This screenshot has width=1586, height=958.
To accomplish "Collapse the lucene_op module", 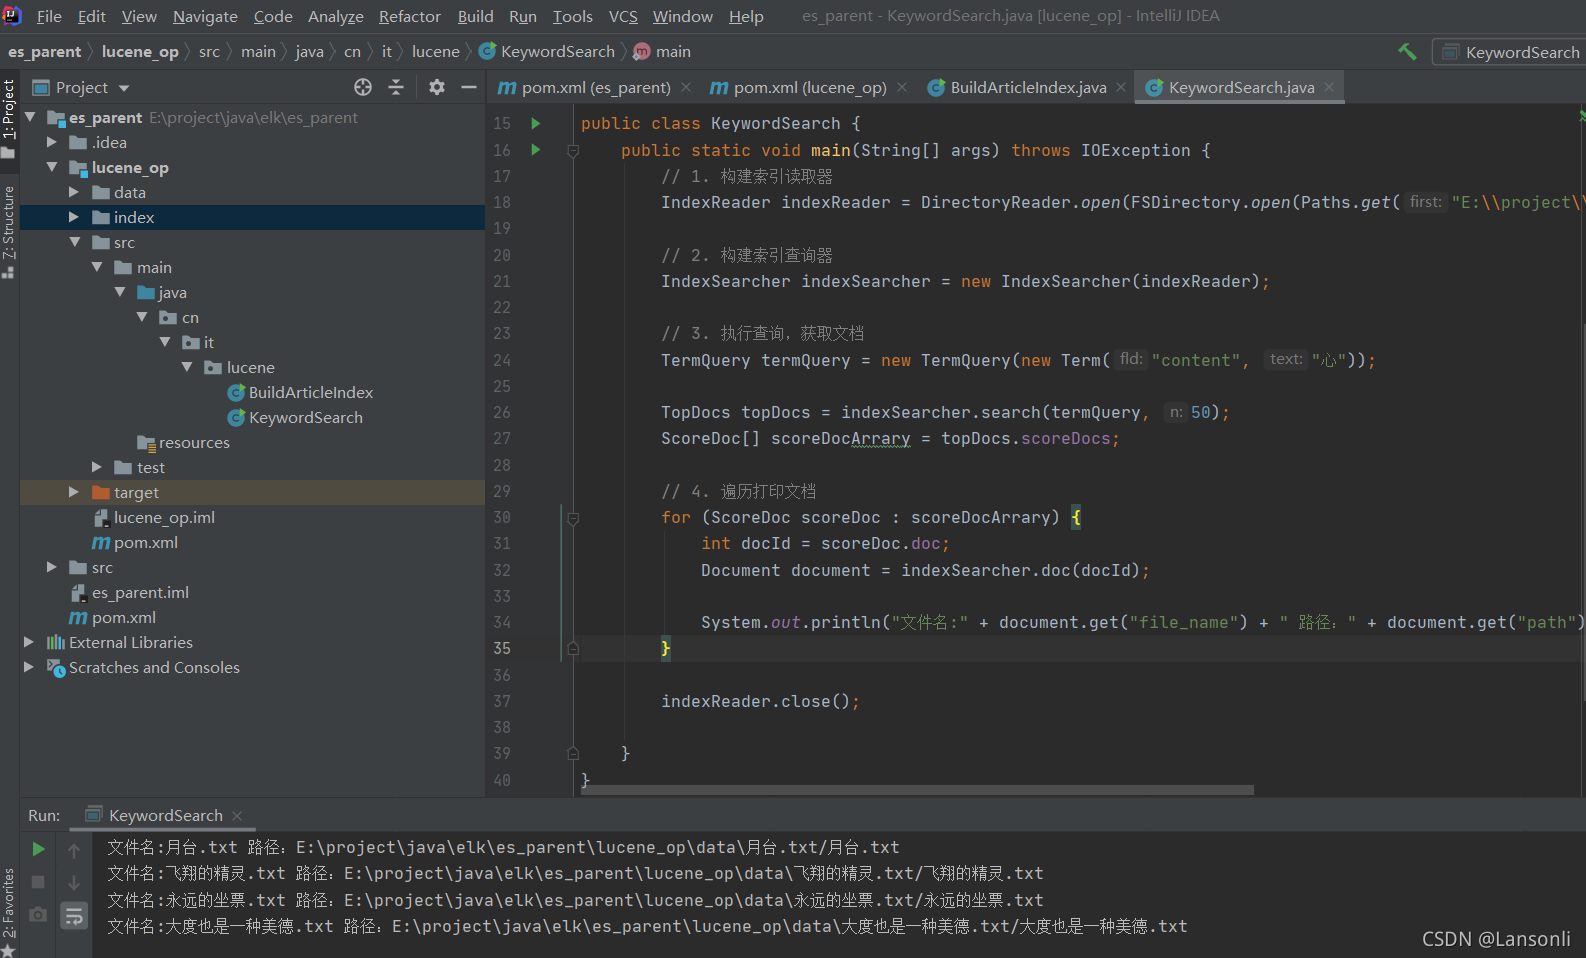I will [x=52, y=167].
